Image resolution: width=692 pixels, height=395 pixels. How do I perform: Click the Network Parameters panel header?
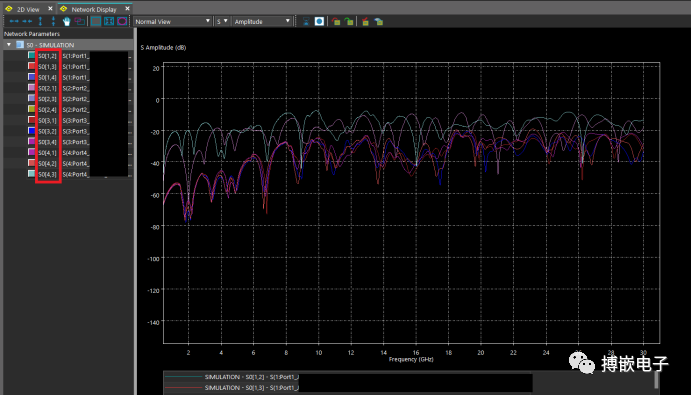point(68,34)
